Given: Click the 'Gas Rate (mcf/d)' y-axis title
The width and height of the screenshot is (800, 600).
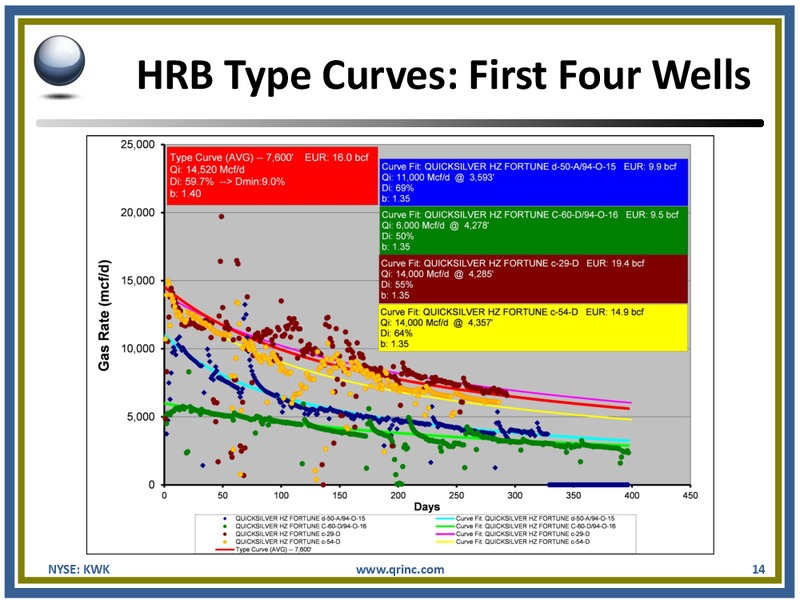Looking at the screenshot, I should click(x=104, y=316).
